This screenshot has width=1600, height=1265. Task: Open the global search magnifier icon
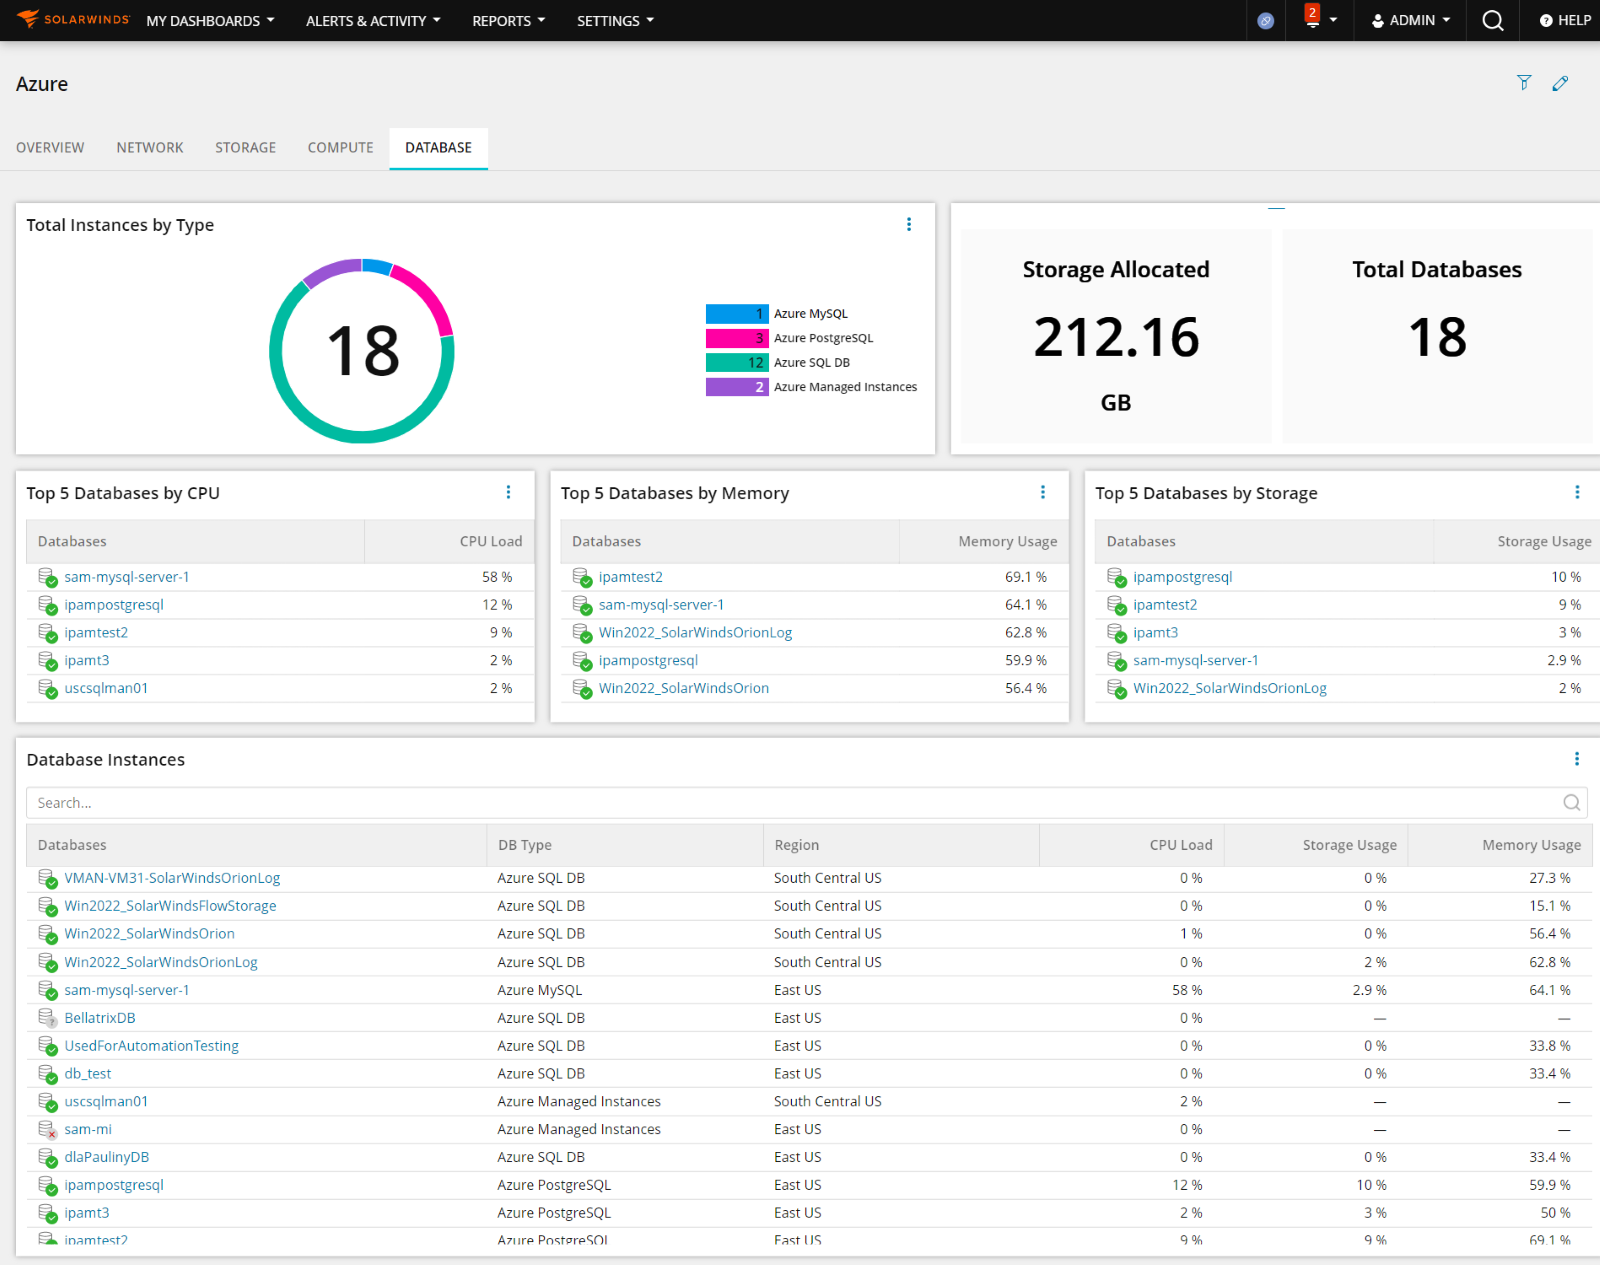point(1493,20)
